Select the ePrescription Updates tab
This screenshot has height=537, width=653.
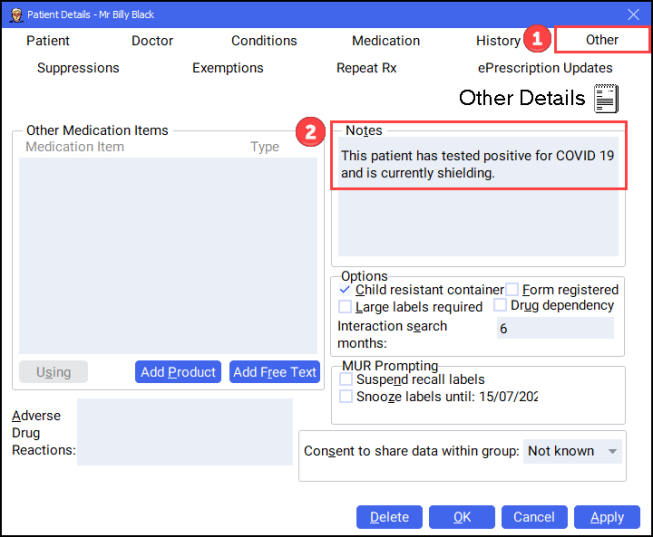pyautogui.click(x=545, y=68)
